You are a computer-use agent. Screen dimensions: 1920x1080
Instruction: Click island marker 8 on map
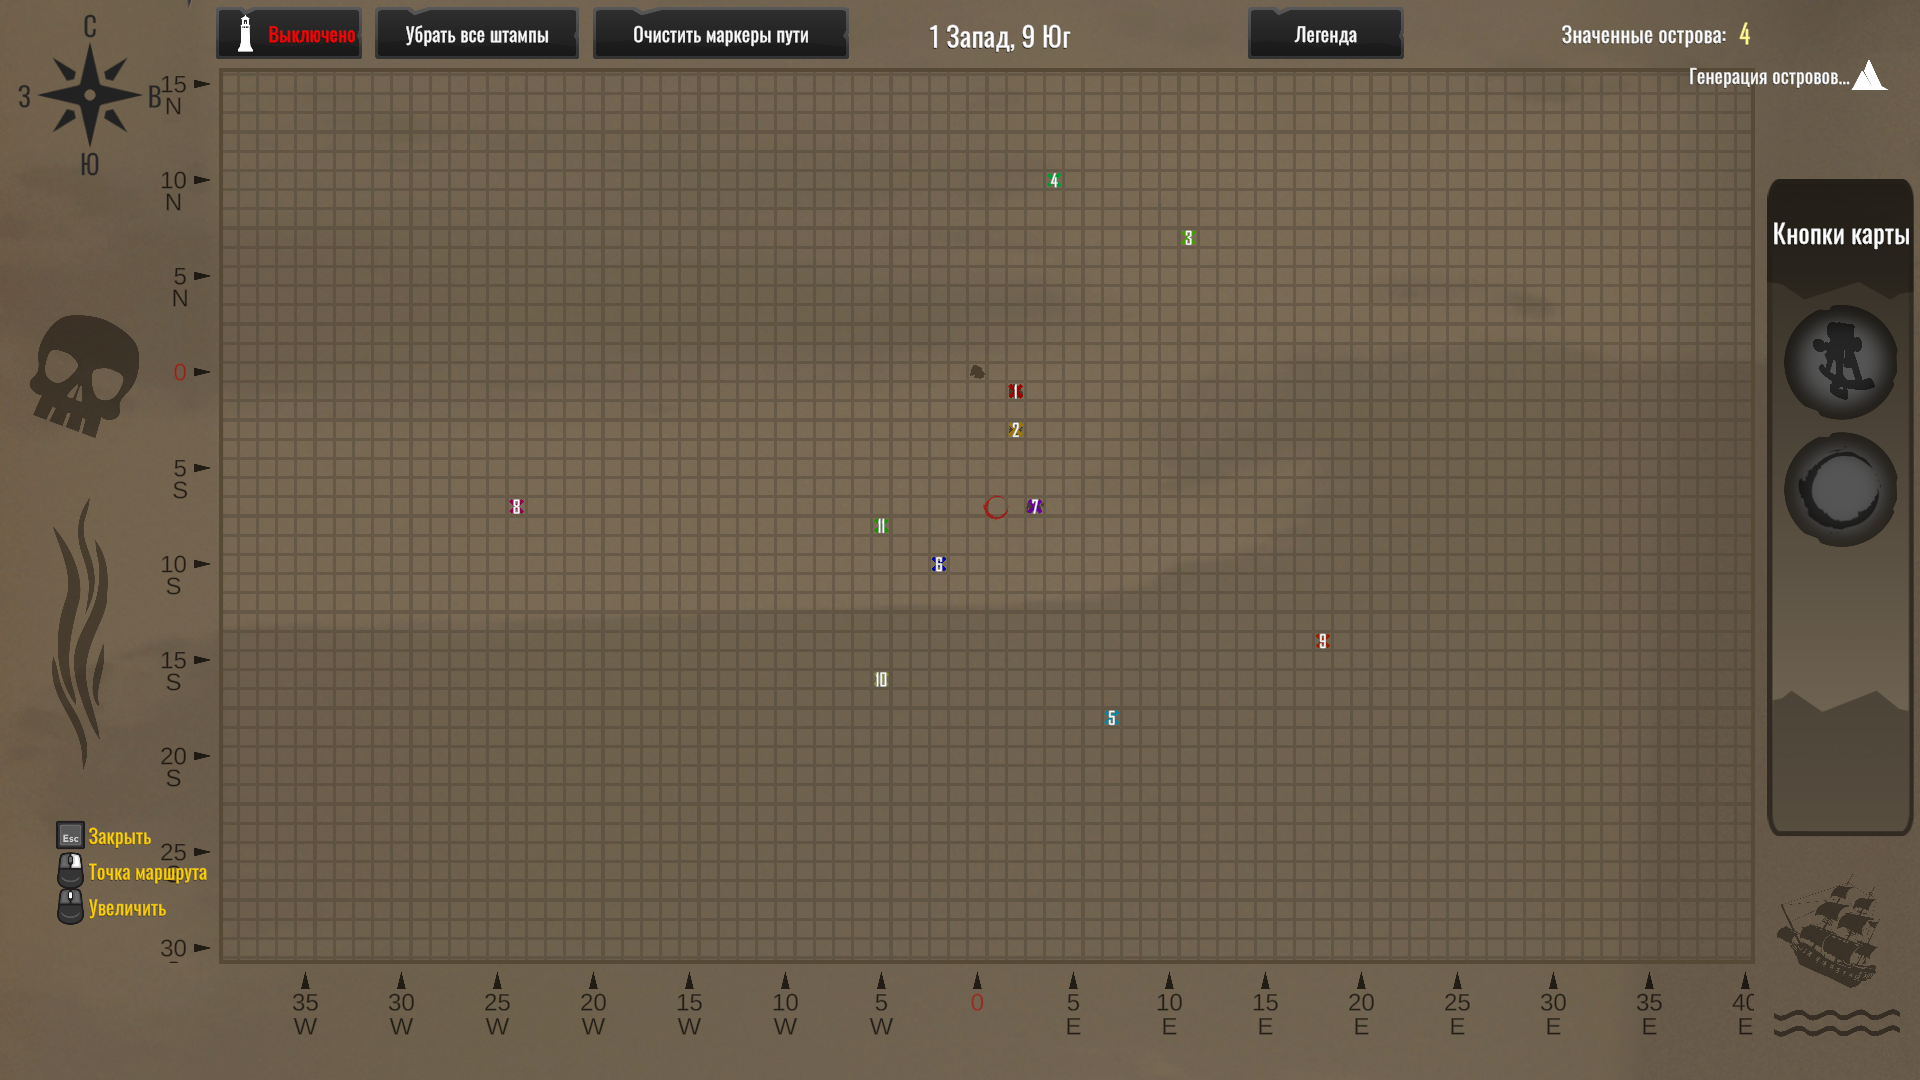pos(516,507)
